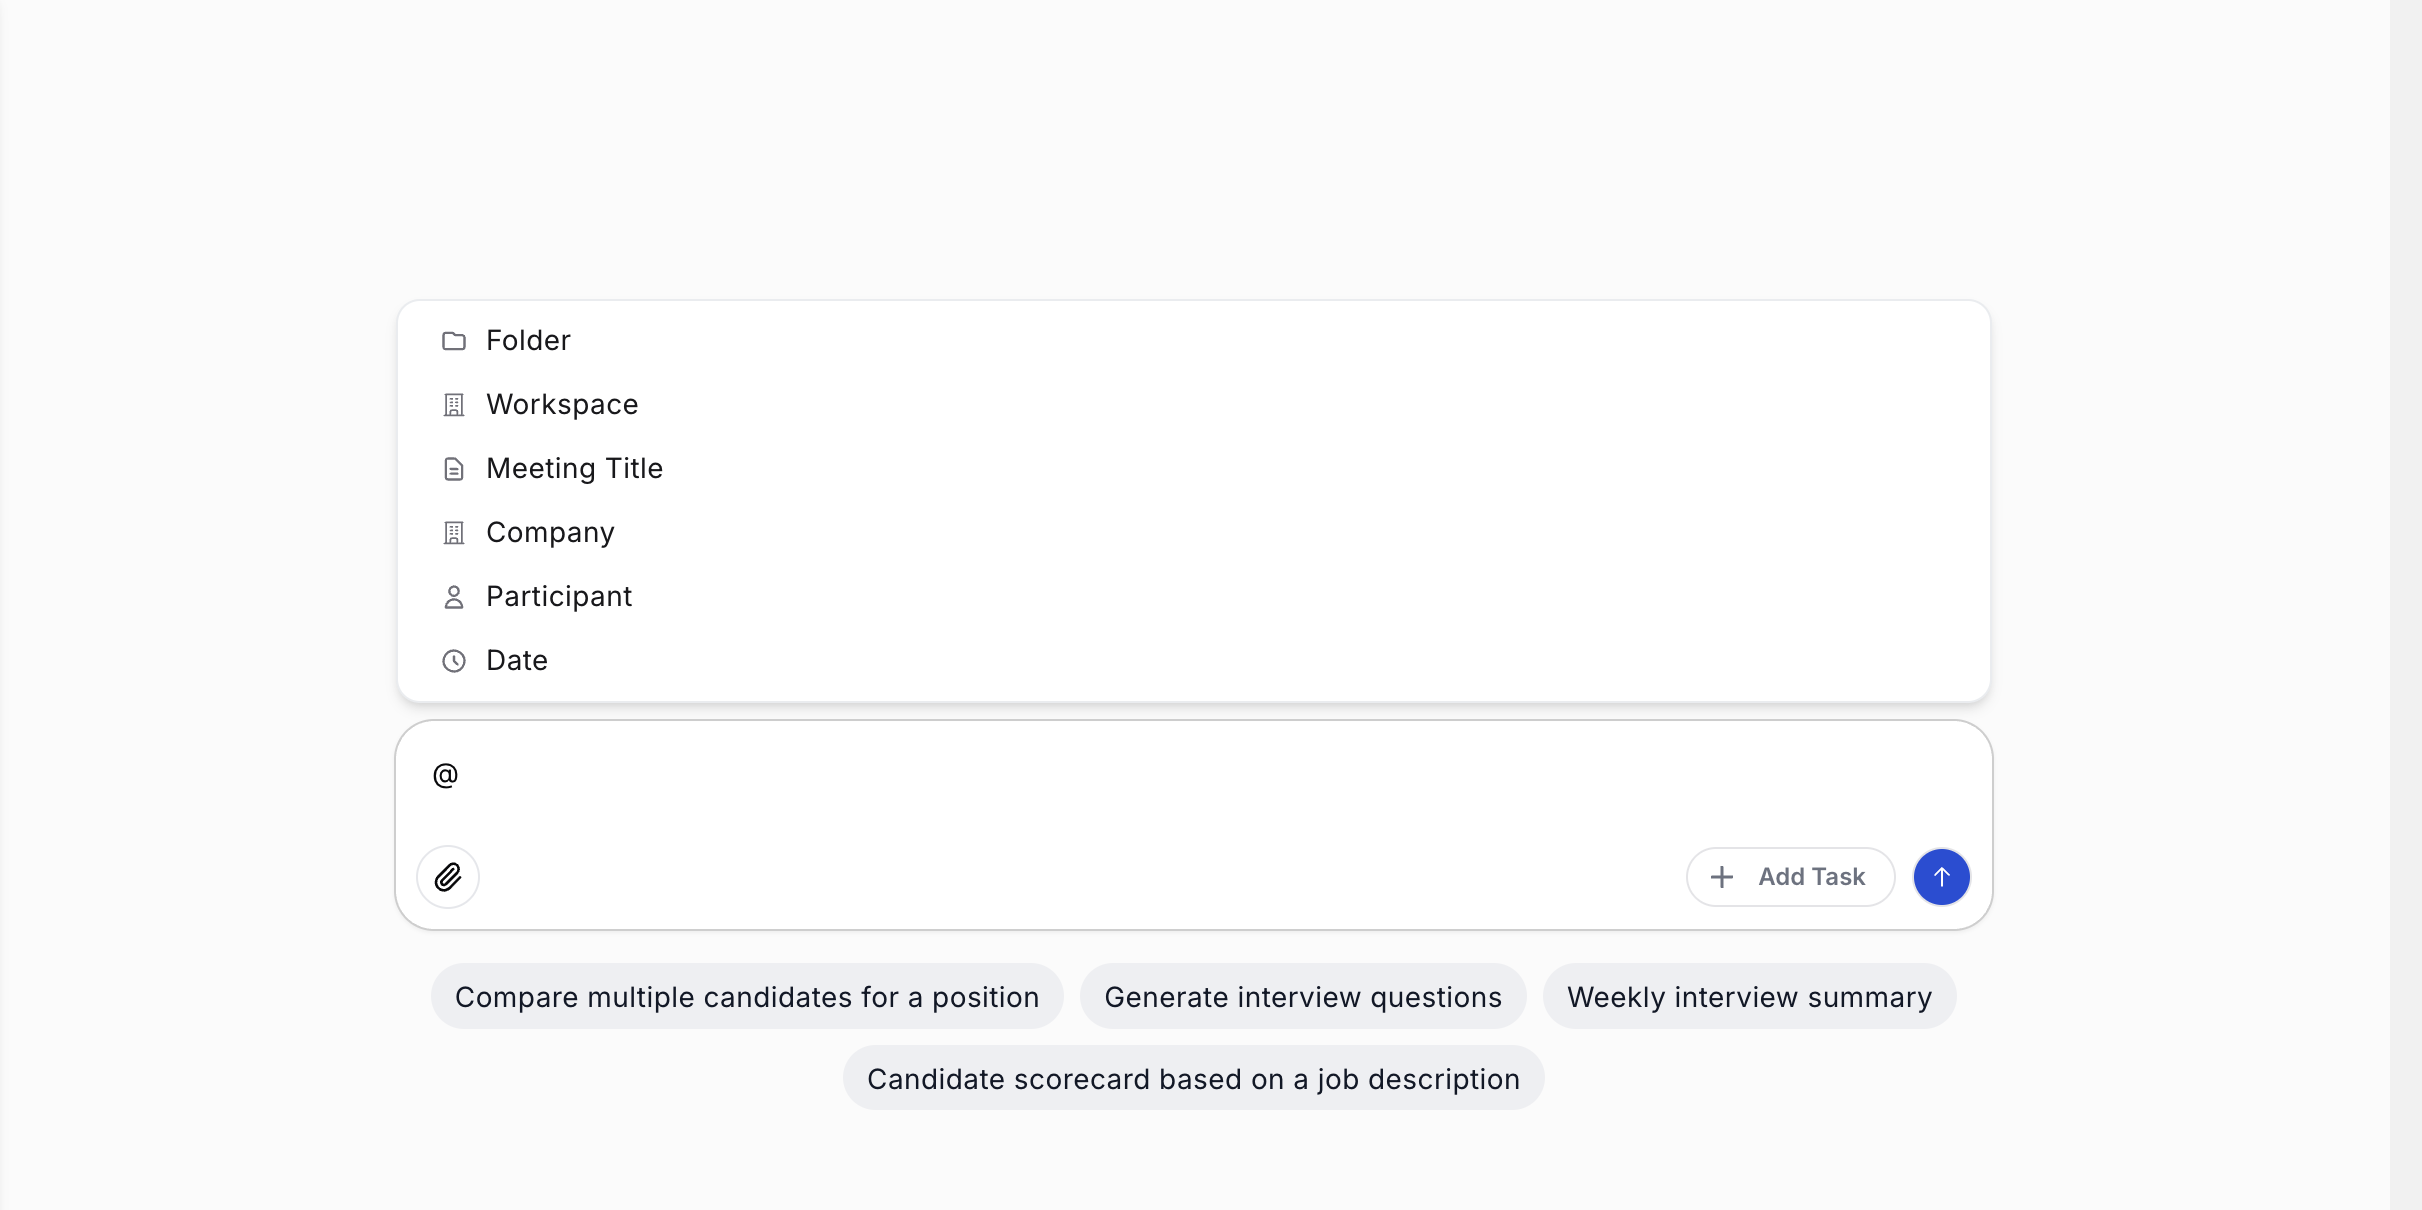The width and height of the screenshot is (2422, 1210).
Task: Select the Company mention option
Action: [550, 533]
